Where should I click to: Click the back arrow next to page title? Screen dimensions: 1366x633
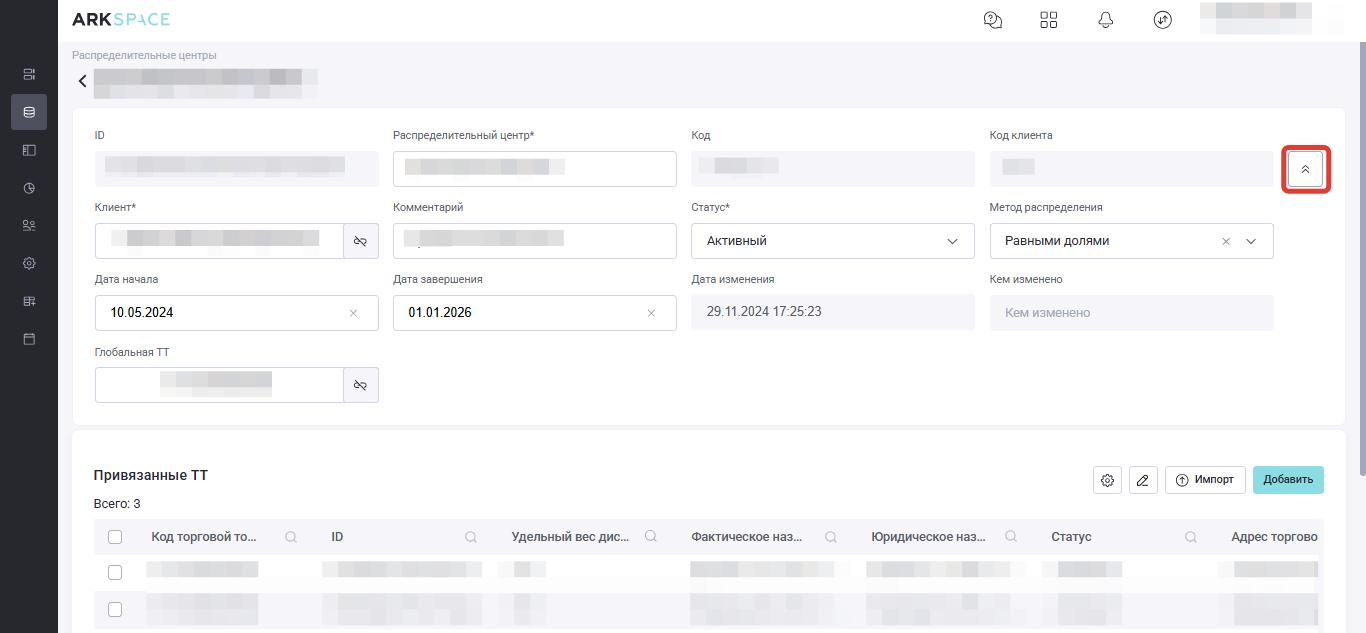pyautogui.click(x=82, y=81)
